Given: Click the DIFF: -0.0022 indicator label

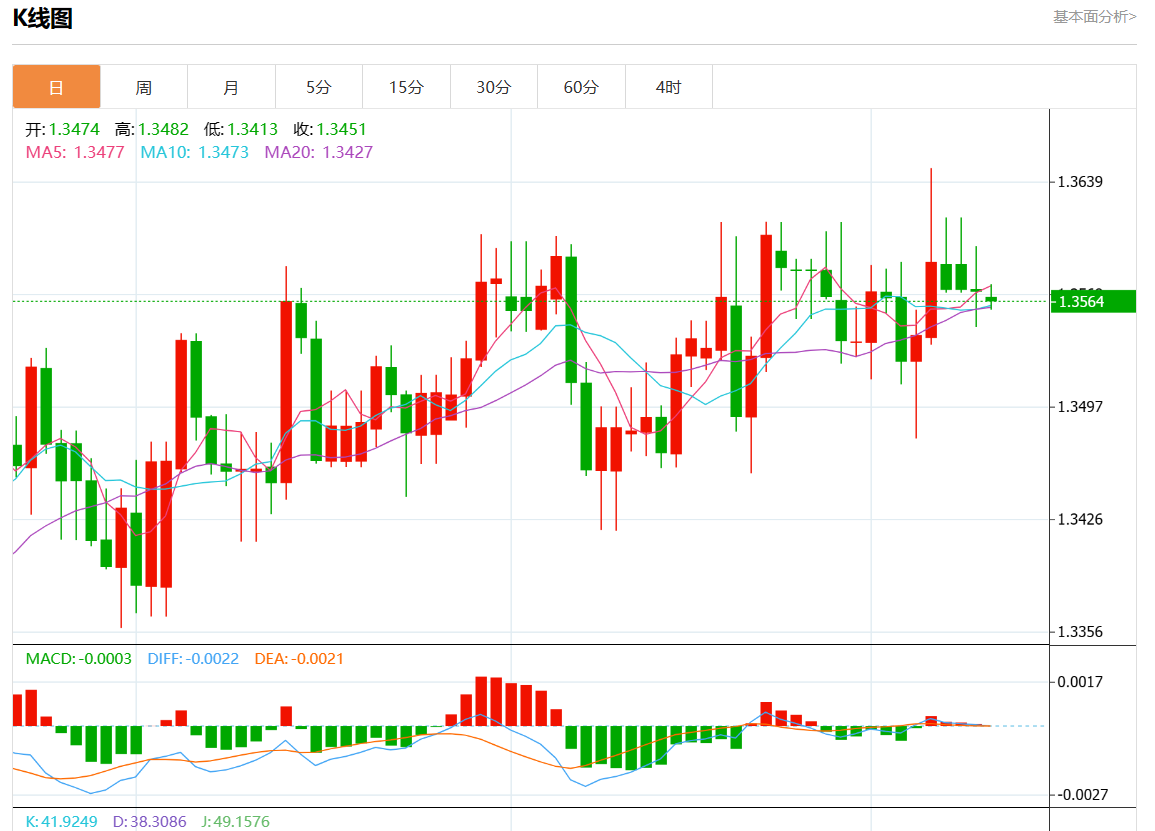Looking at the screenshot, I should click(x=193, y=659).
